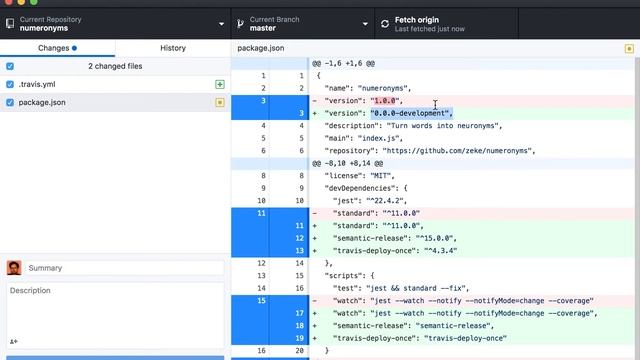Switch to the History tab
Screen dimensions: 640x360
pyautogui.click(x=173, y=48)
